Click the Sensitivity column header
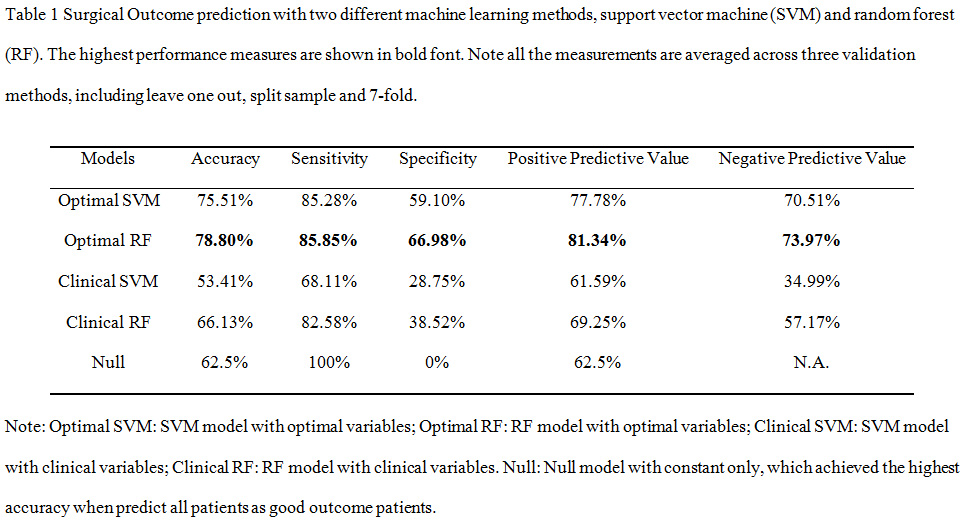Viewport: 967px width, 523px height. [x=329, y=158]
